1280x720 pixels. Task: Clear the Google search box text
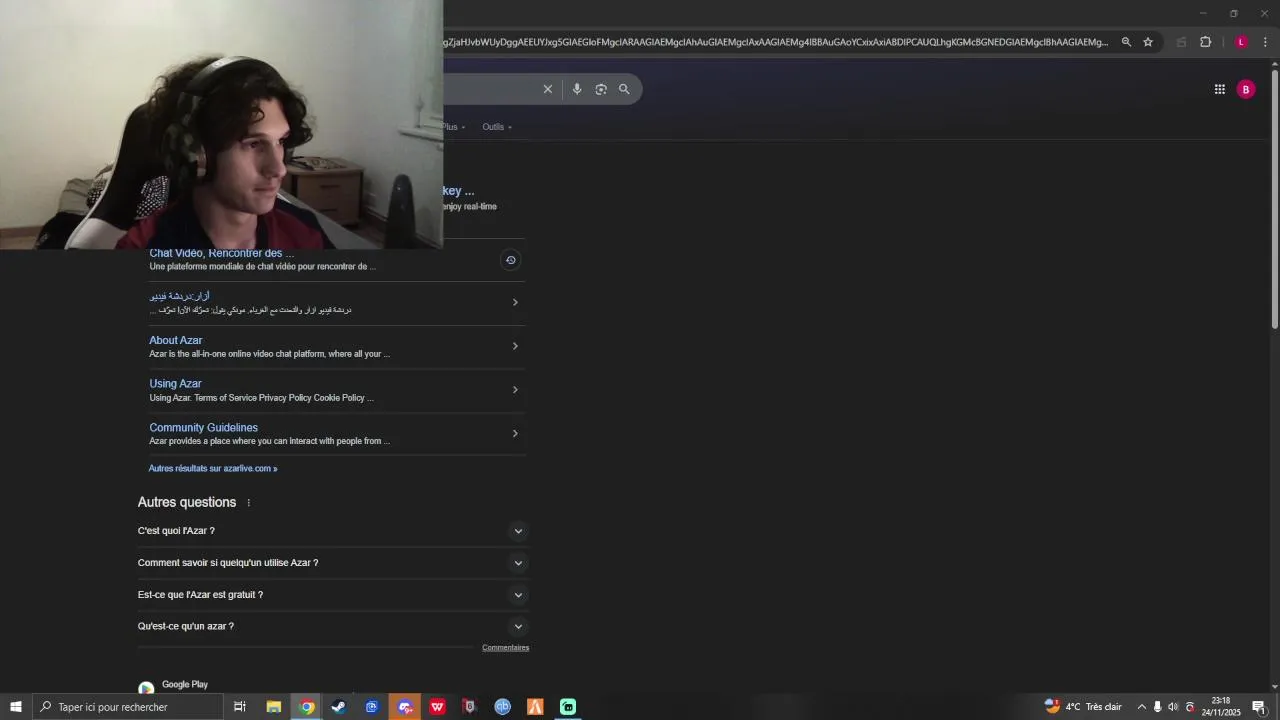coord(547,89)
